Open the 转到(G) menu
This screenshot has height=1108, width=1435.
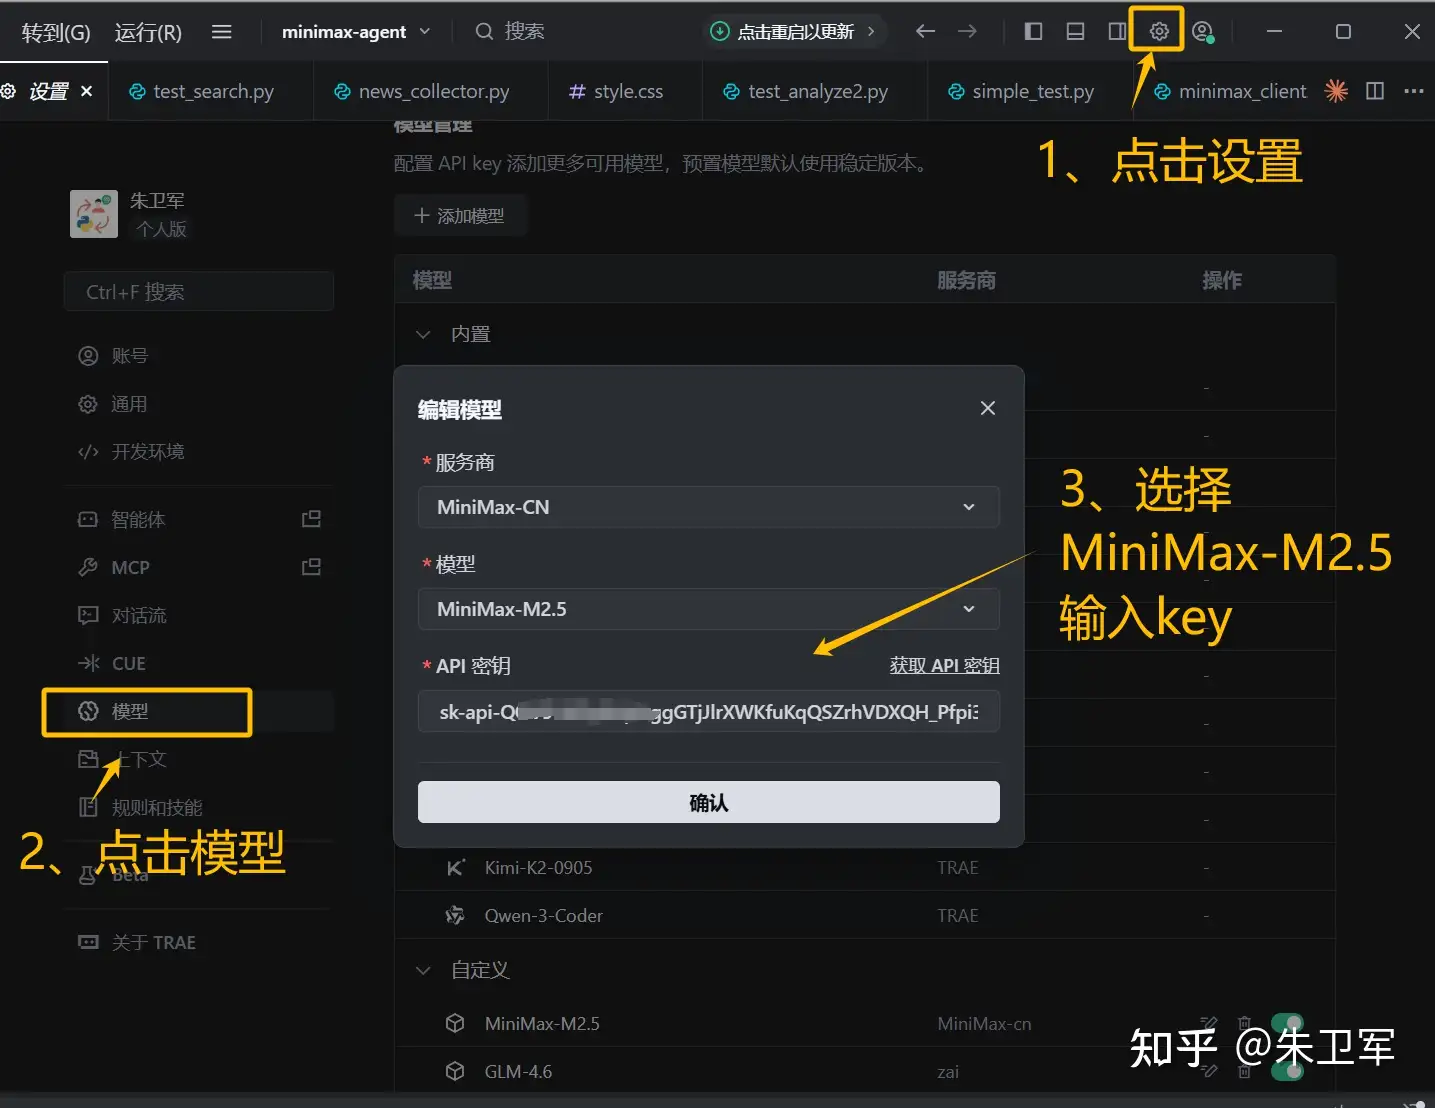click(x=56, y=32)
